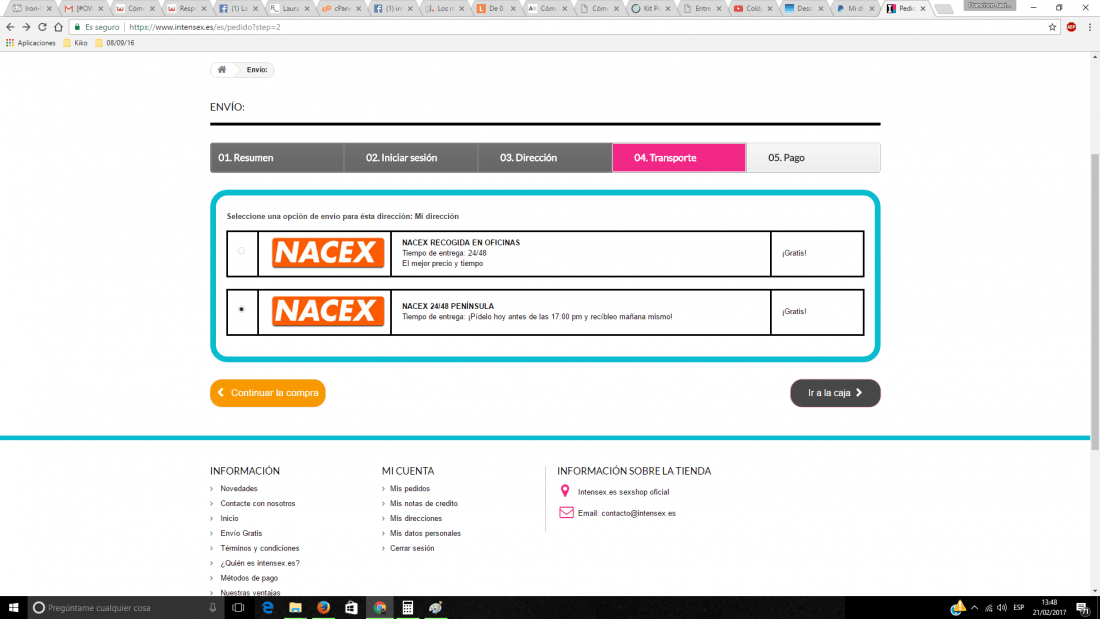Close the active Pedido browser tab

coord(923,8)
